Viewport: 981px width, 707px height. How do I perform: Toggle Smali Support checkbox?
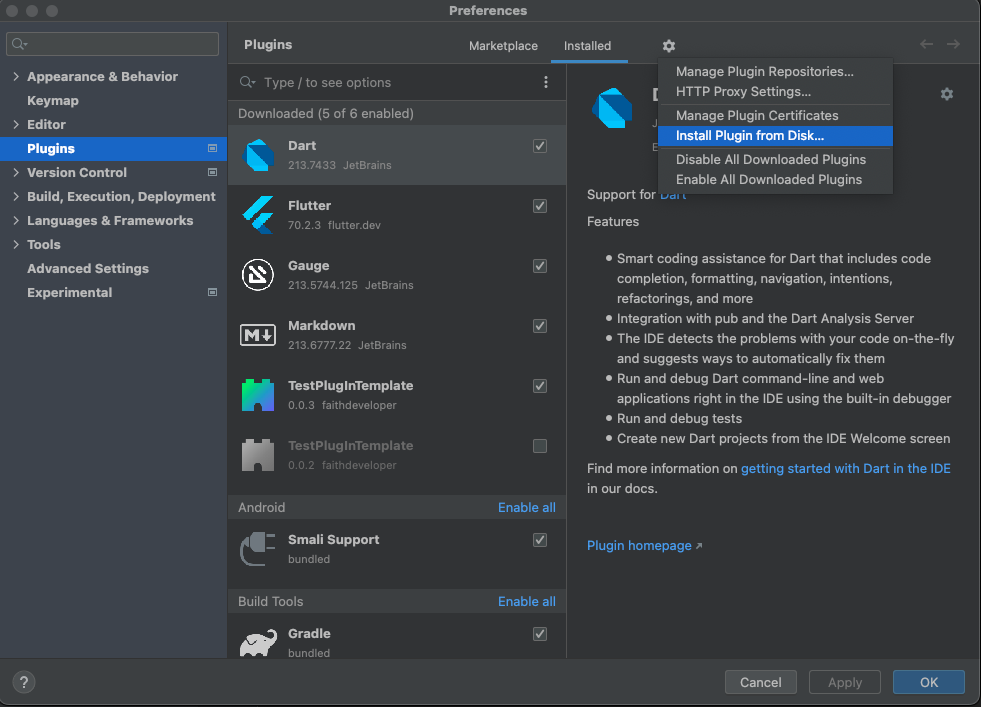(540, 540)
